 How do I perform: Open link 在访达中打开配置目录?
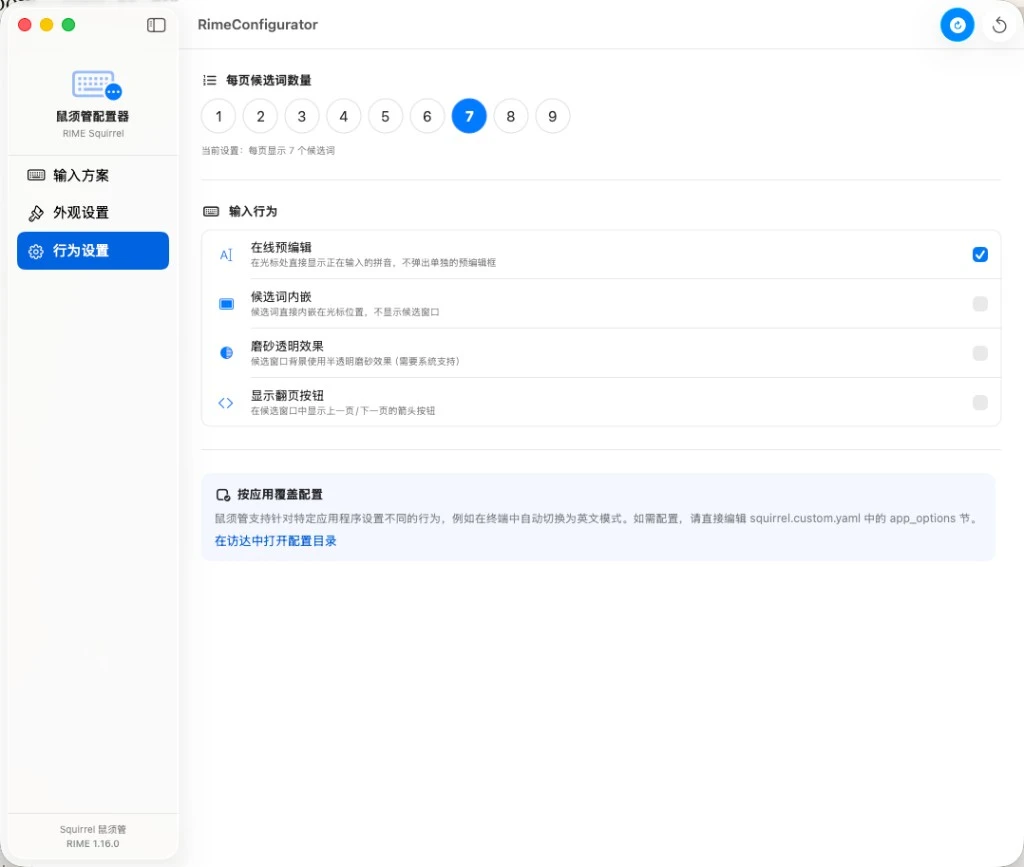(276, 541)
